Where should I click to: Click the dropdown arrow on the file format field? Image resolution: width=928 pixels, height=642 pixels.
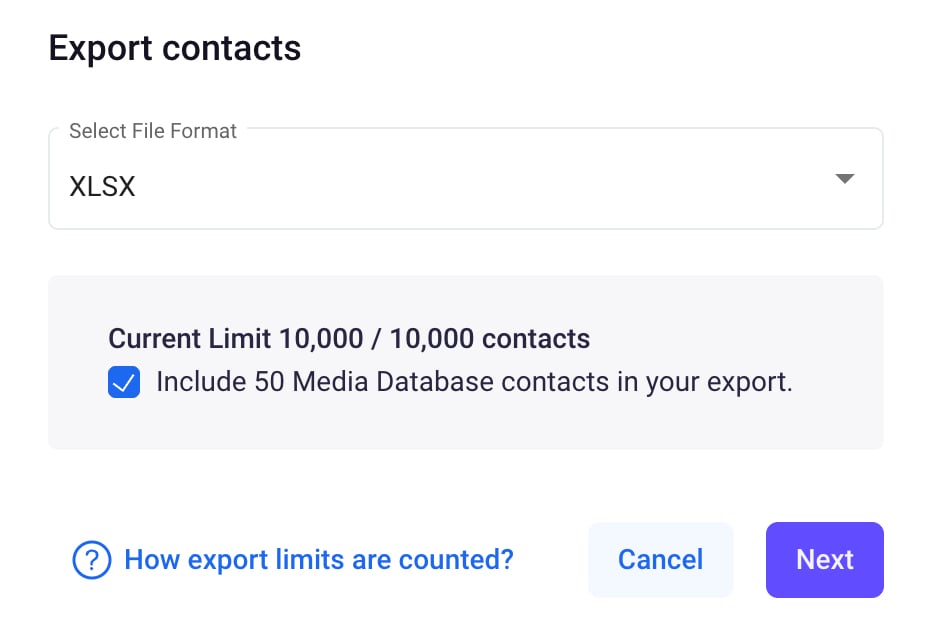845,178
